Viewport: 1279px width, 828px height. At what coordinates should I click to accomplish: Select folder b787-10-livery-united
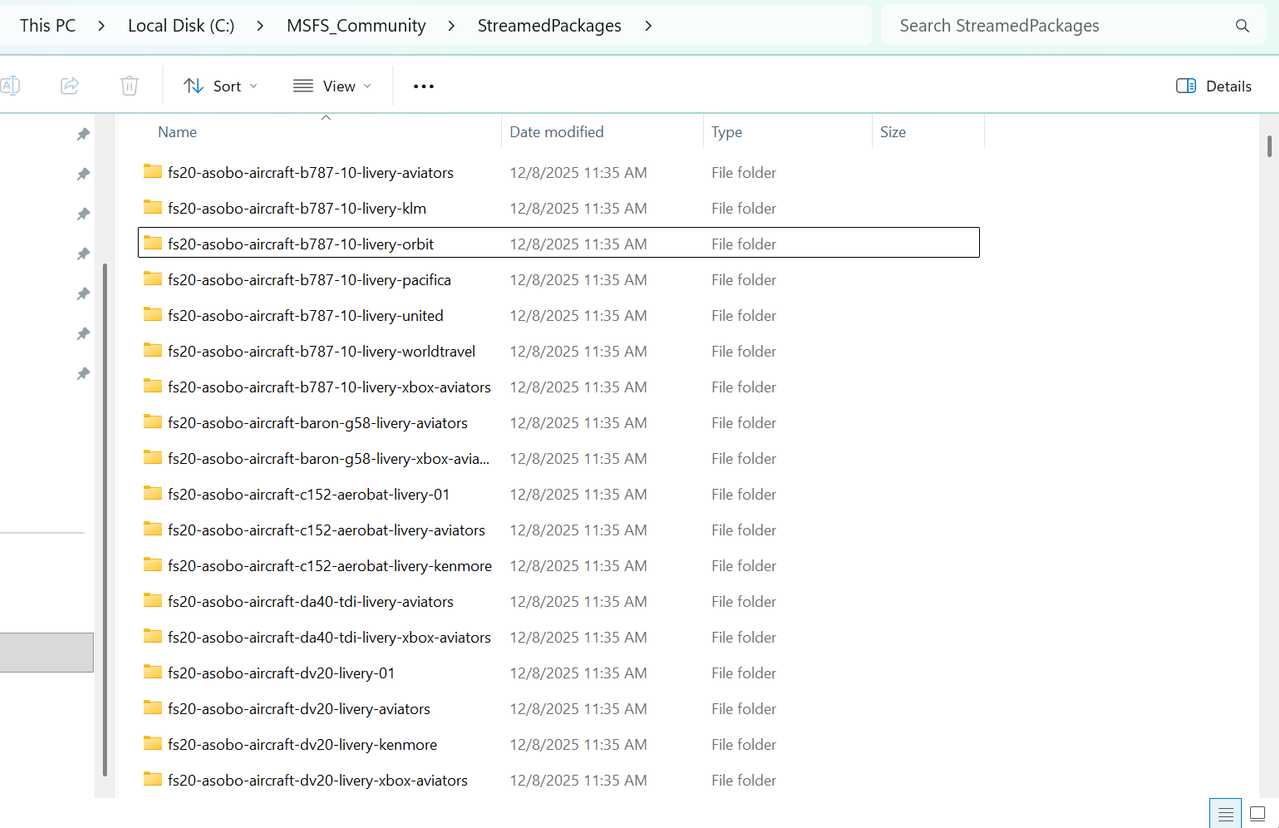tap(558, 316)
